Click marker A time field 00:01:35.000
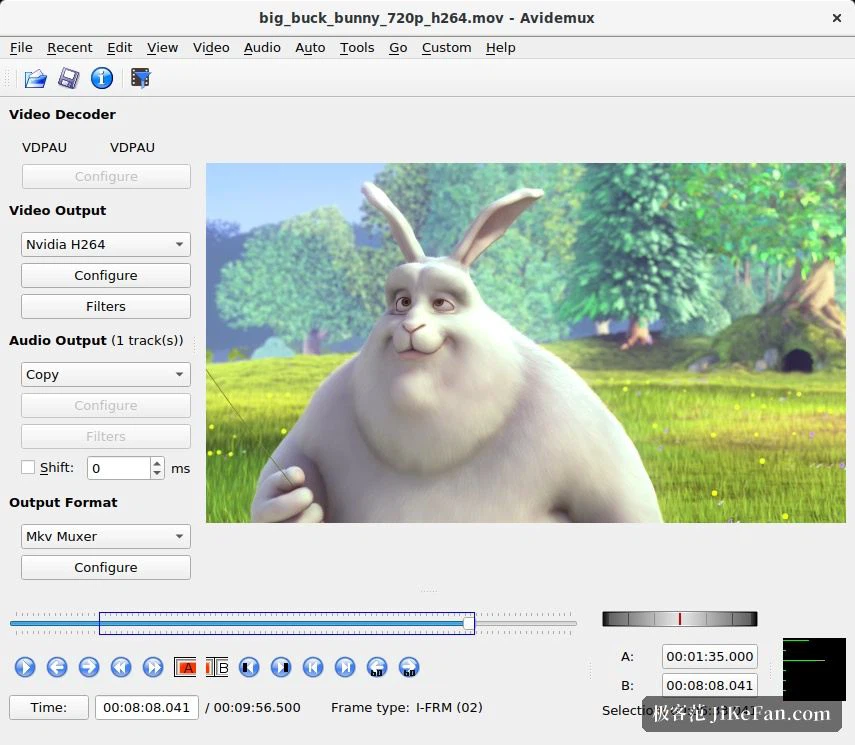This screenshot has height=745, width=855. pyautogui.click(x=709, y=656)
